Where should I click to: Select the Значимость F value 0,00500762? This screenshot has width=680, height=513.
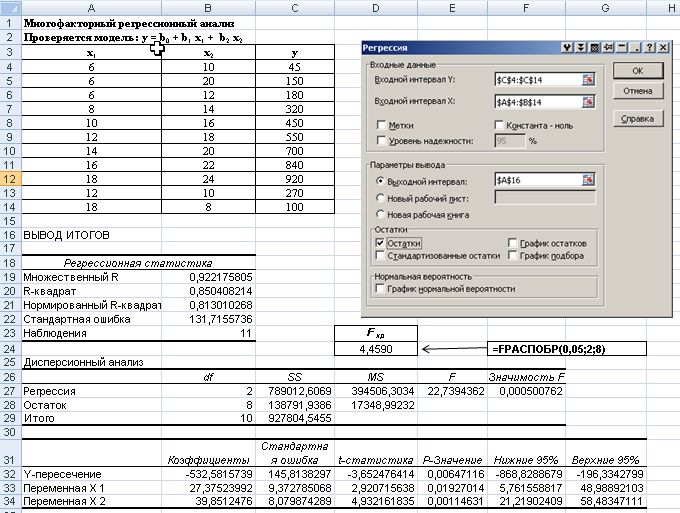526,391
